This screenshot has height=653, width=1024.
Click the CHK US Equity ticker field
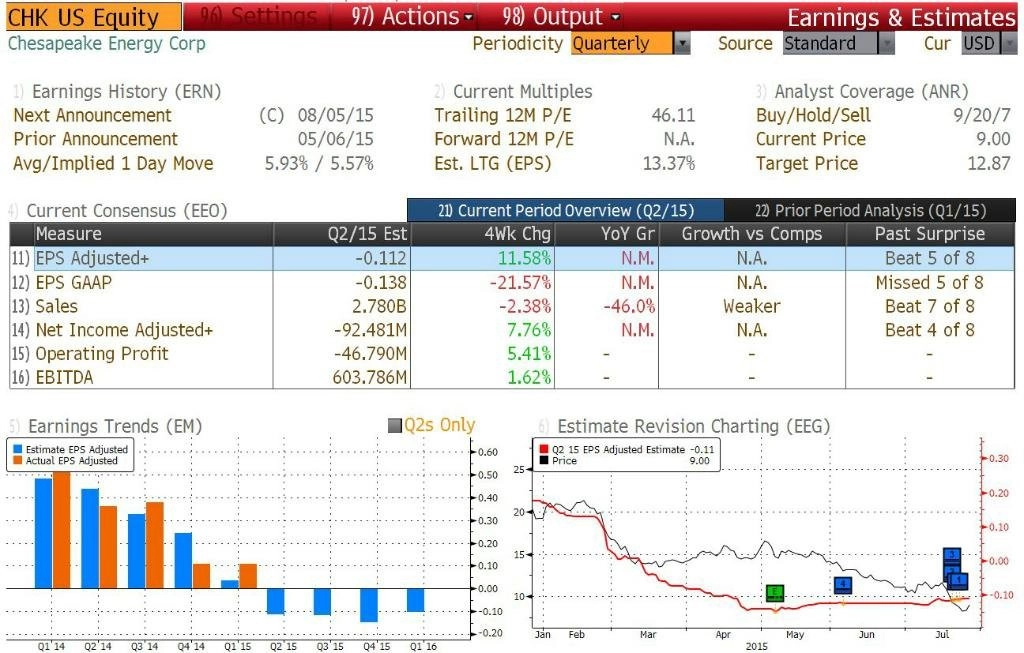(x=94, y=17)
